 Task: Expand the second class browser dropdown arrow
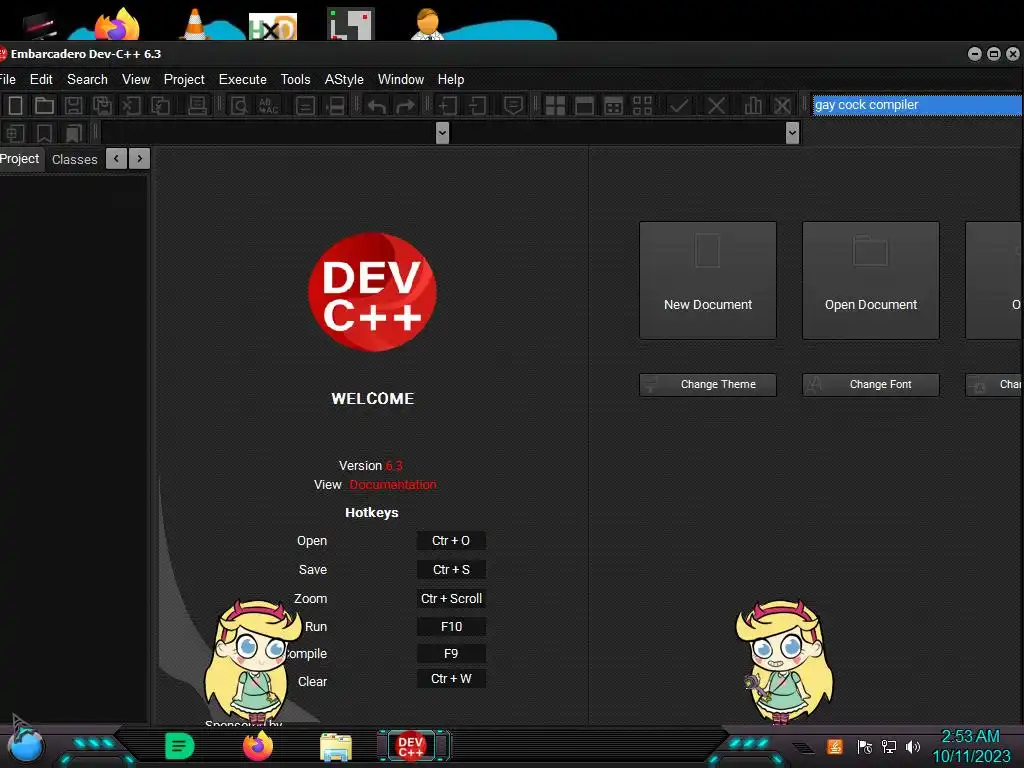(792, 133)
